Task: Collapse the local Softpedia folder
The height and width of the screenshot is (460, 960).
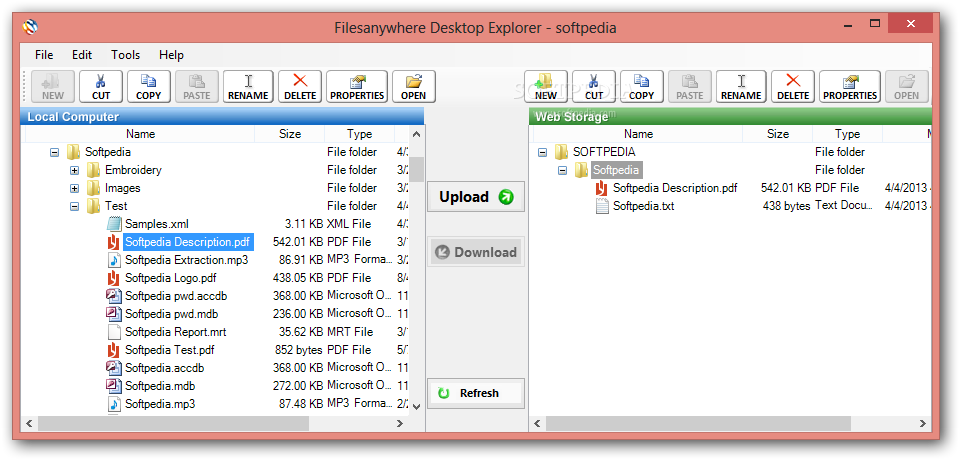Action: click(x=54, y=153)
